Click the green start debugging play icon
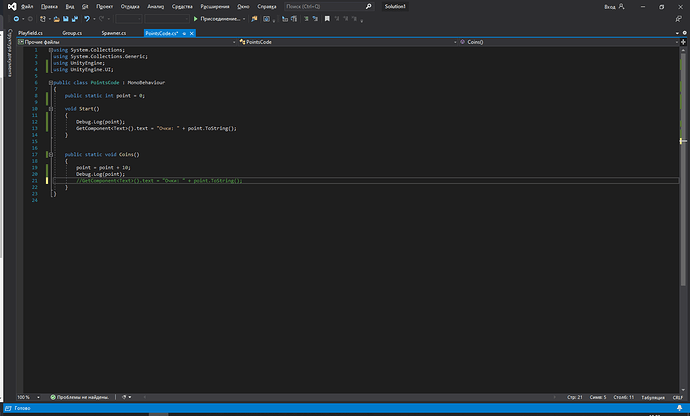This screenshot has width=690, height=416. coord(195,19)
